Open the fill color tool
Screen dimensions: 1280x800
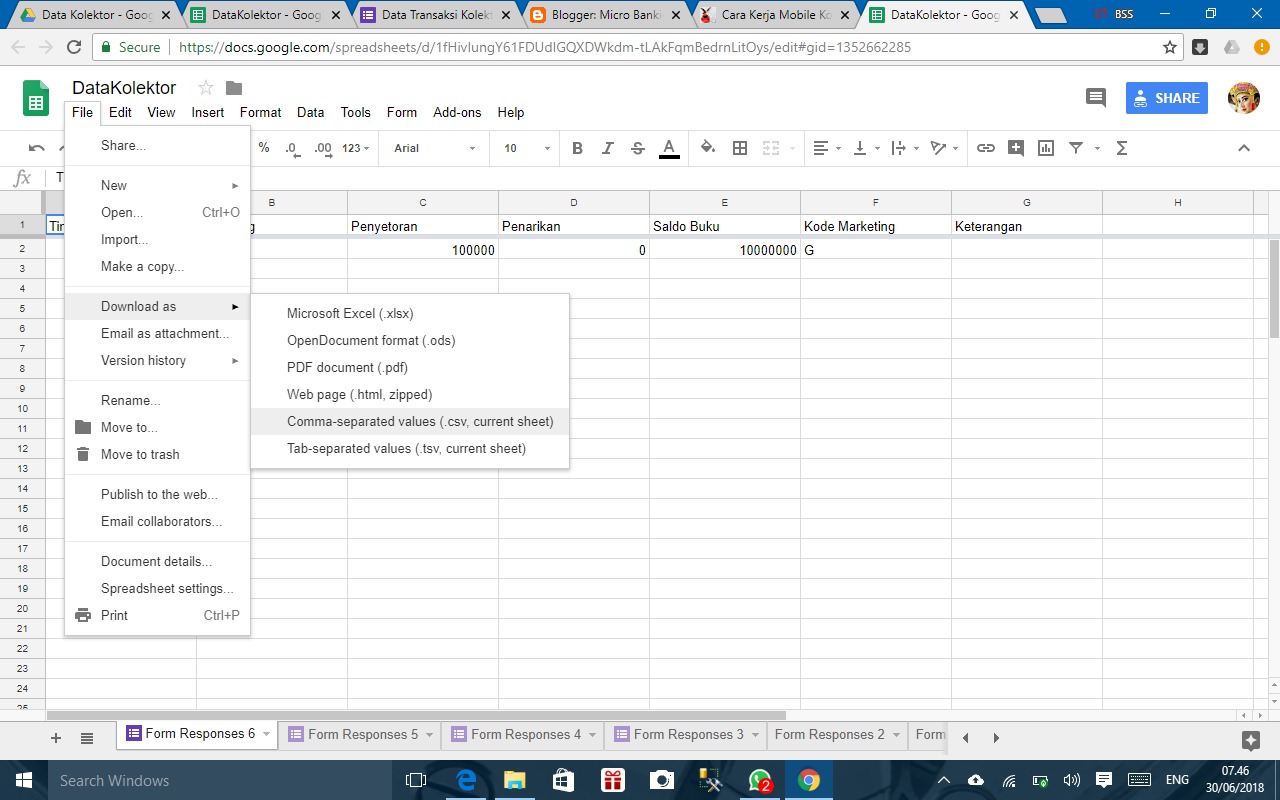[707, 147]
